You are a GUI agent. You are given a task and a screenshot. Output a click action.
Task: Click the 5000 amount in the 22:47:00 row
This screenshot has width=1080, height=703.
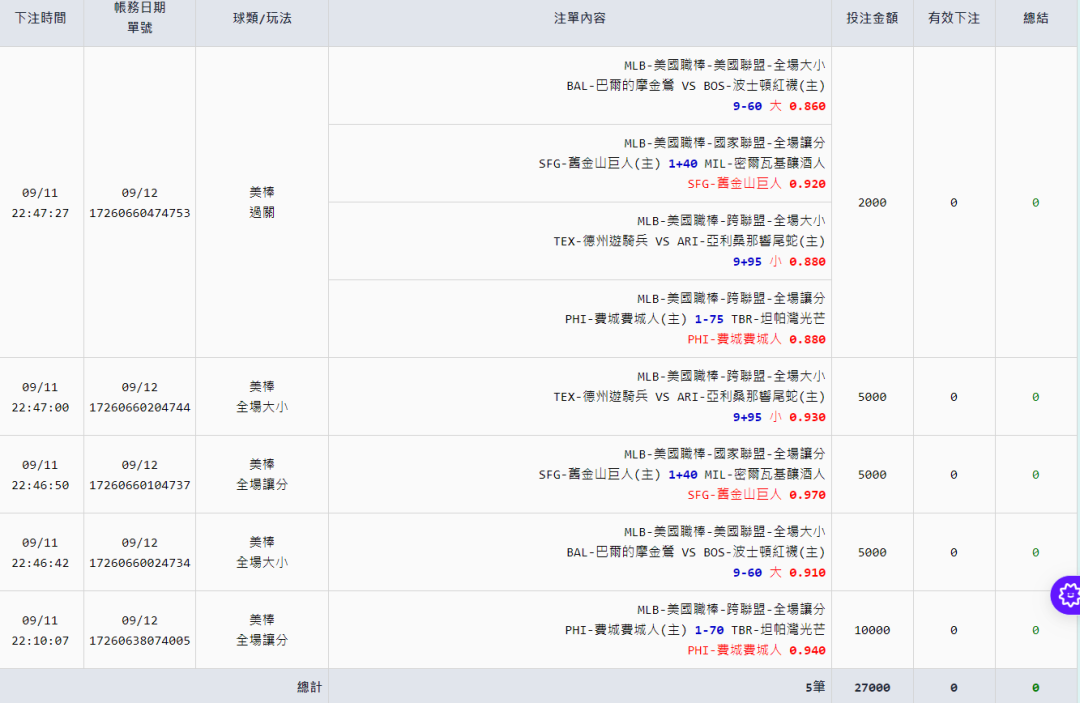tap(872, 397)
